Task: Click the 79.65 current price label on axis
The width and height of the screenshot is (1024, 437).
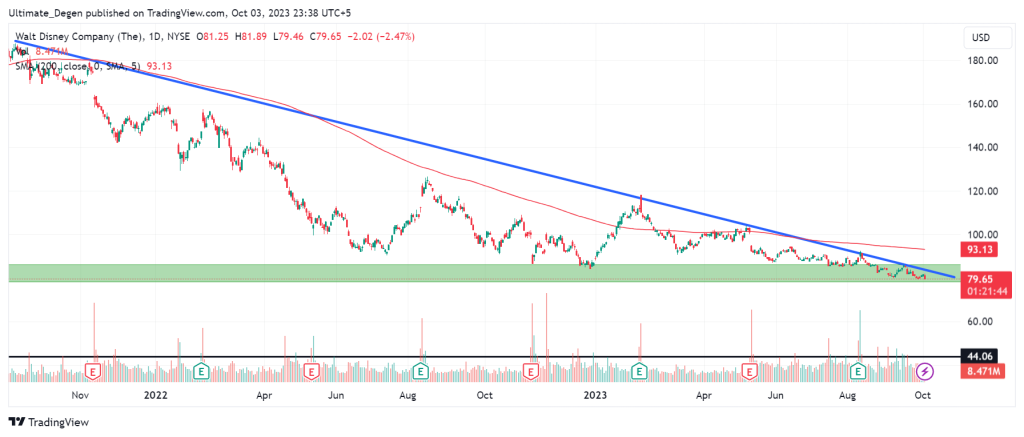Action: click(x=978, y=279)
